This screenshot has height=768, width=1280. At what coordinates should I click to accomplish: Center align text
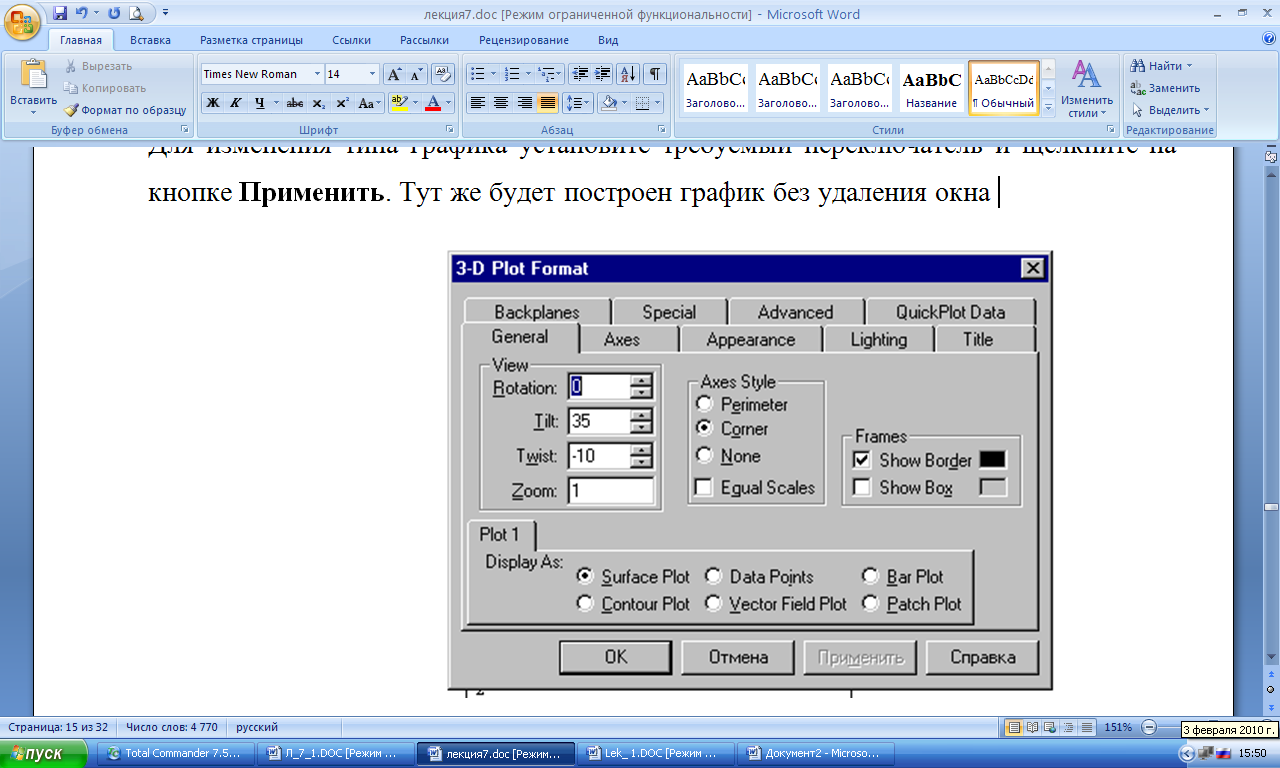point(501,102)
